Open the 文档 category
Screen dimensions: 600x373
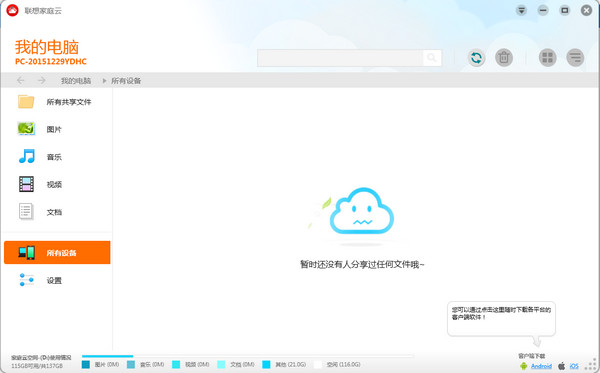[x=57, y=212]
